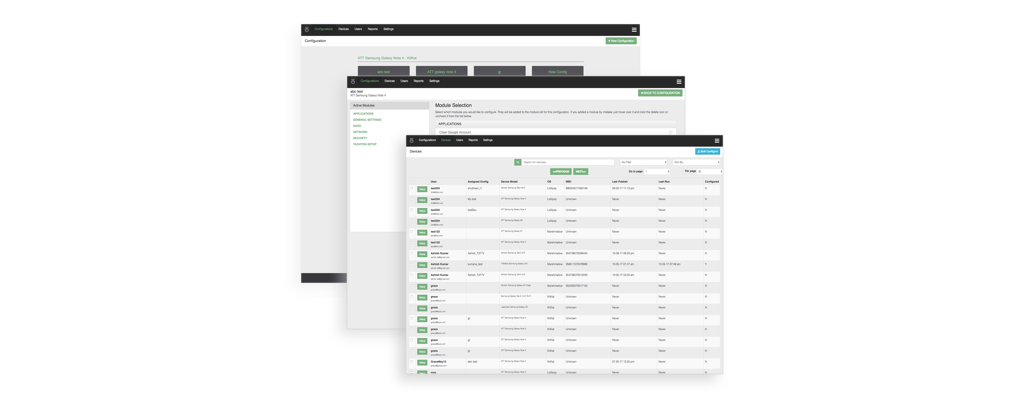Click the 'Configured' column header

tap(712, 182)
